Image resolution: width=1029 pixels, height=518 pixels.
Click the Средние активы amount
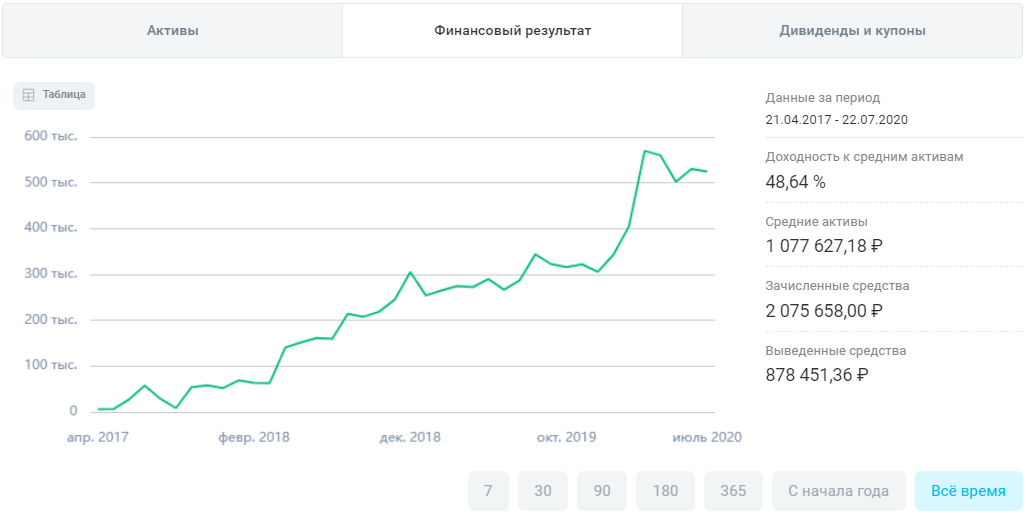tap(824, 246)
